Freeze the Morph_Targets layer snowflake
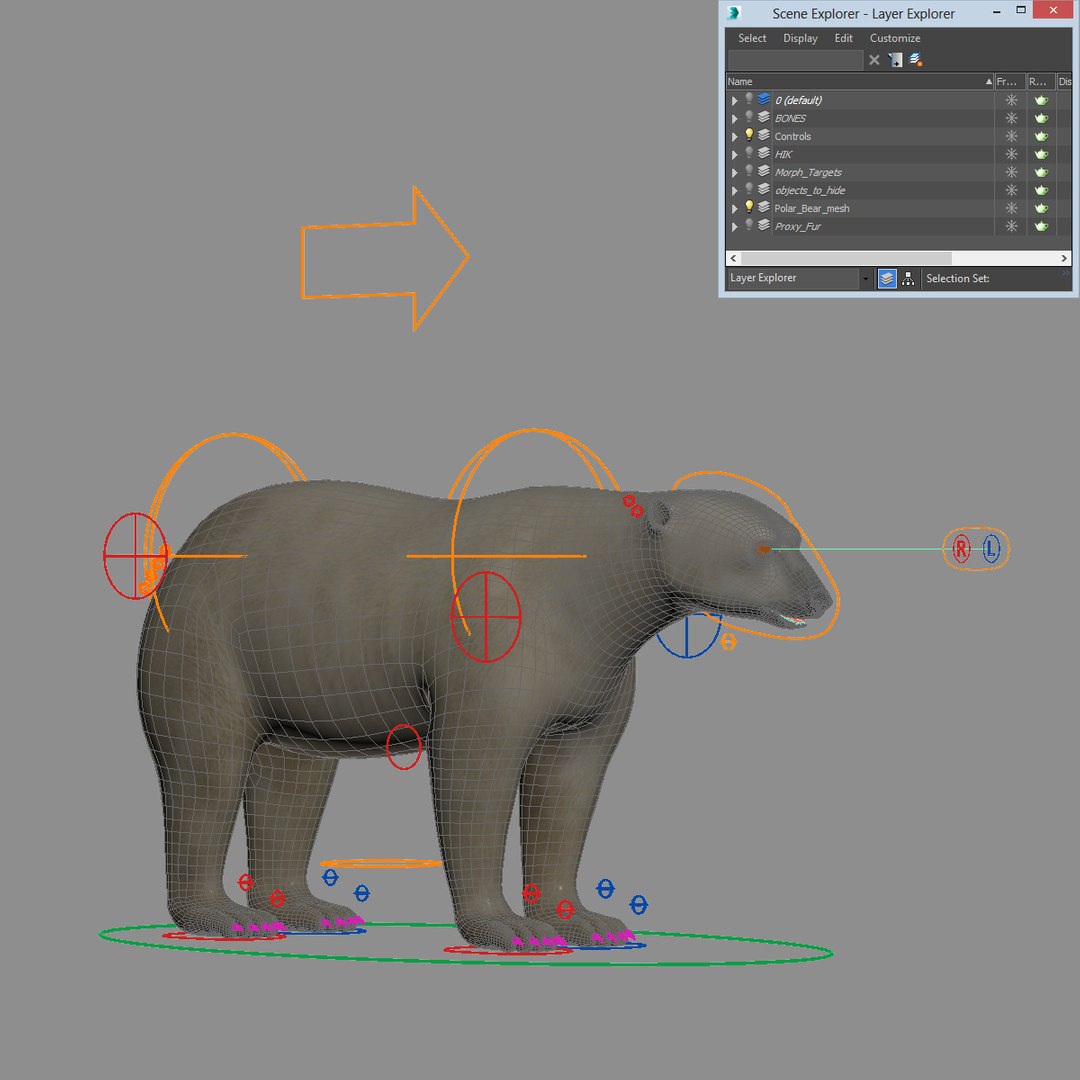The width and height of the screenshot is (1080, 1080). [x=1010, y=172]
